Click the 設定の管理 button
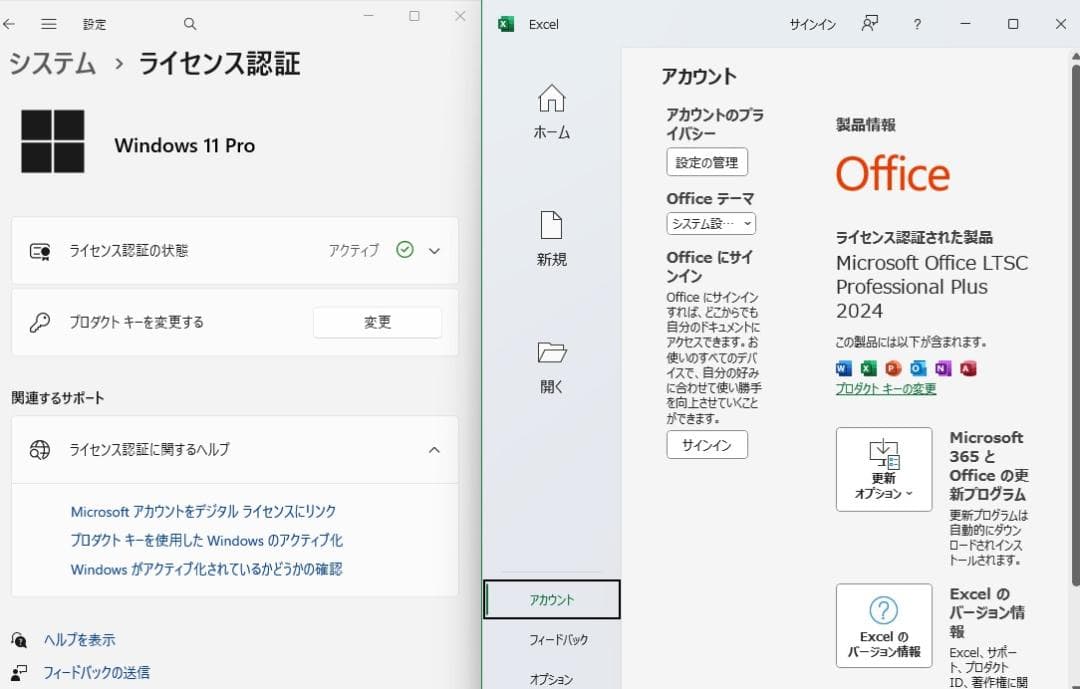Viewport: 1080px width, 689px height. click(x=707, y=162)
